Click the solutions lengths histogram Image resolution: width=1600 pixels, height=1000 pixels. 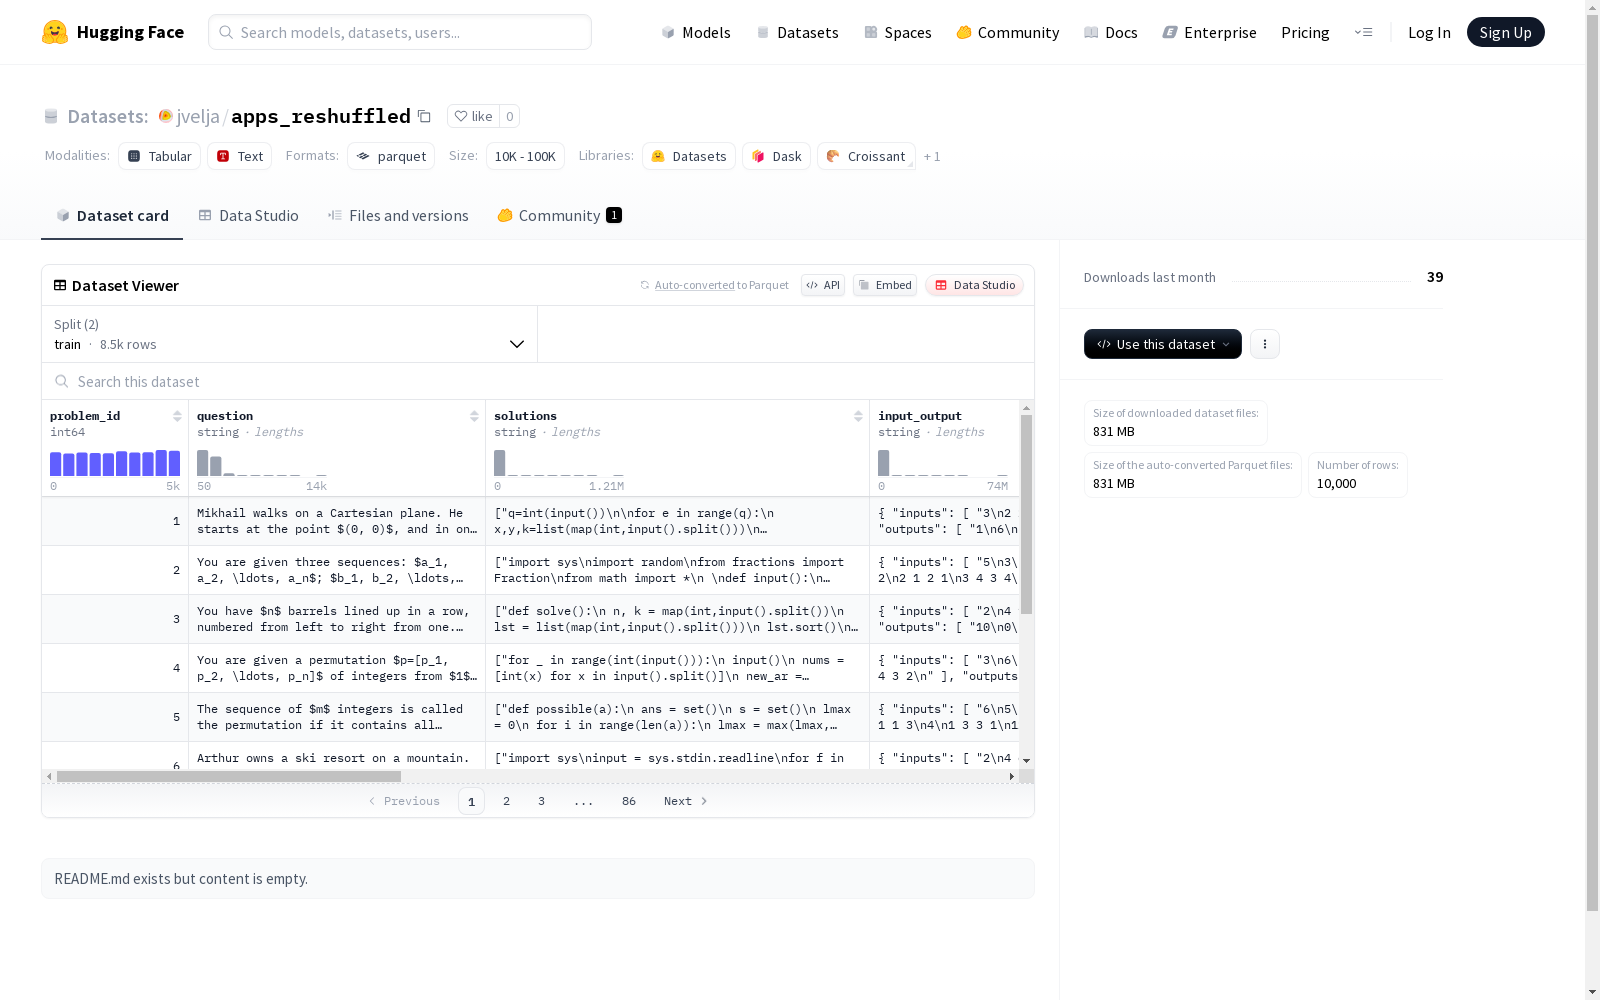pos(559,463)
